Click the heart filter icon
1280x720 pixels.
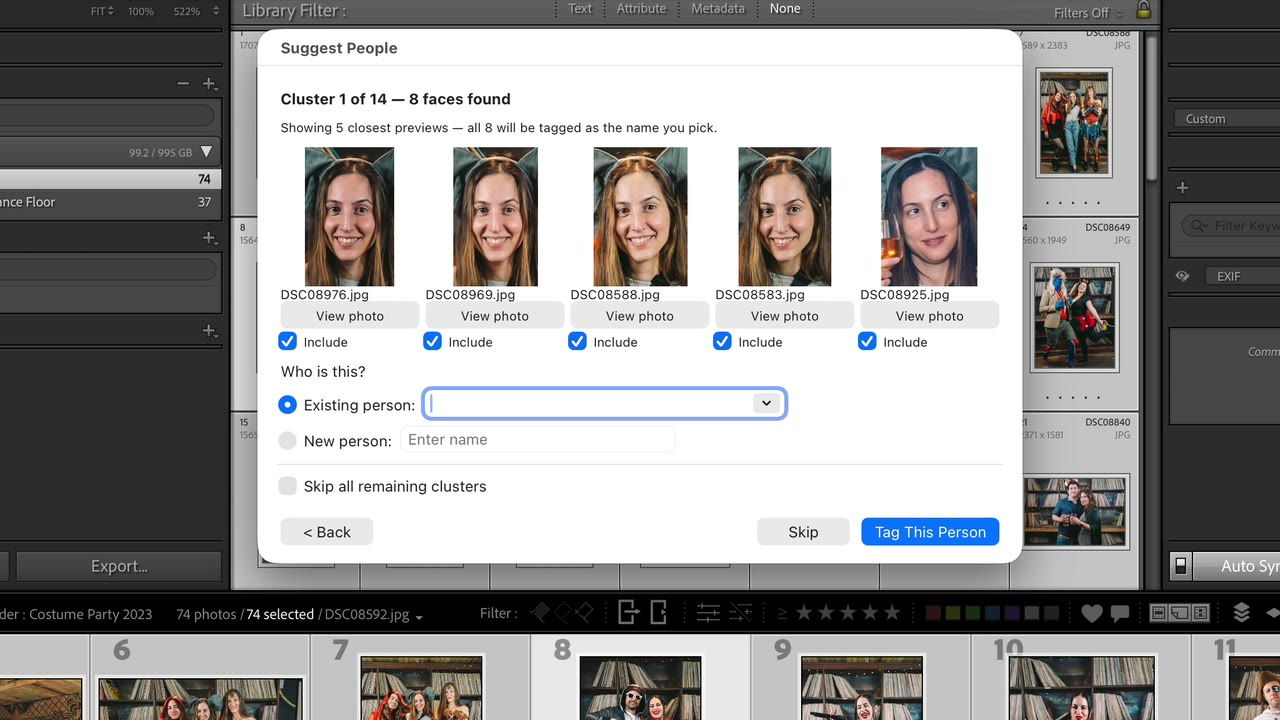pyautogui.click(x=1092, y=613)
